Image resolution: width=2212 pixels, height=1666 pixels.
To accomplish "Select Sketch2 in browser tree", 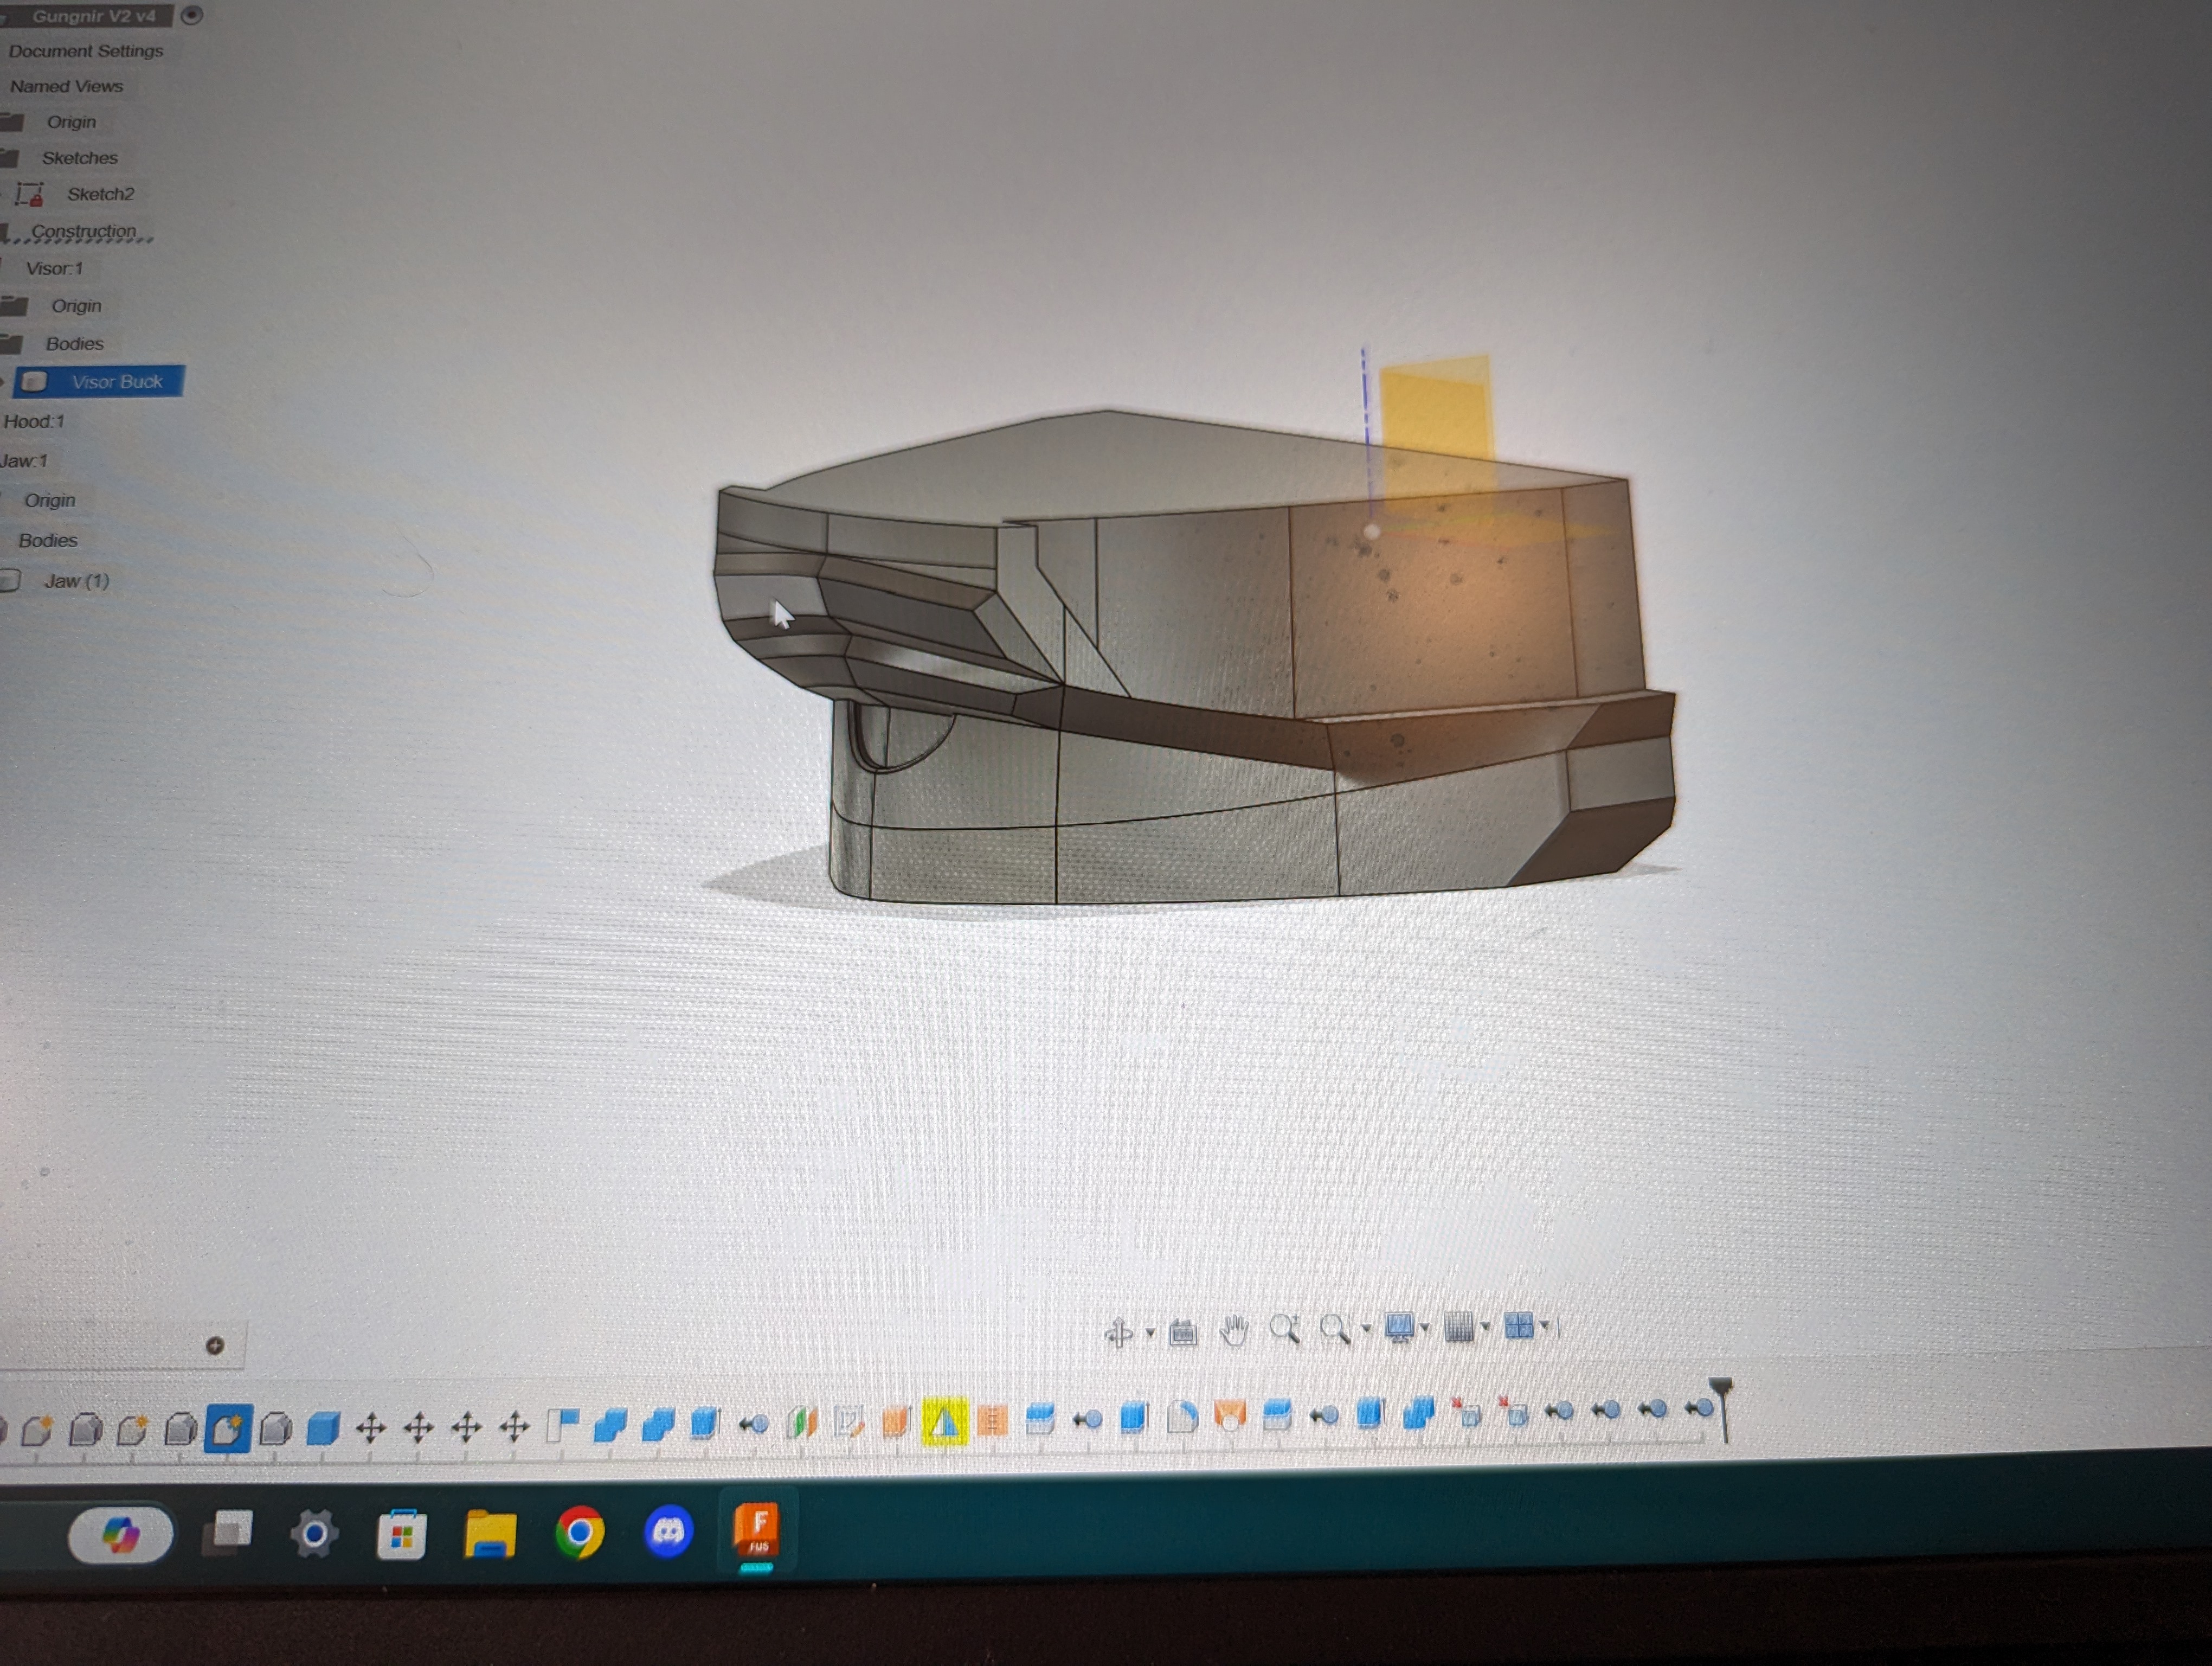I will (100, 194).
